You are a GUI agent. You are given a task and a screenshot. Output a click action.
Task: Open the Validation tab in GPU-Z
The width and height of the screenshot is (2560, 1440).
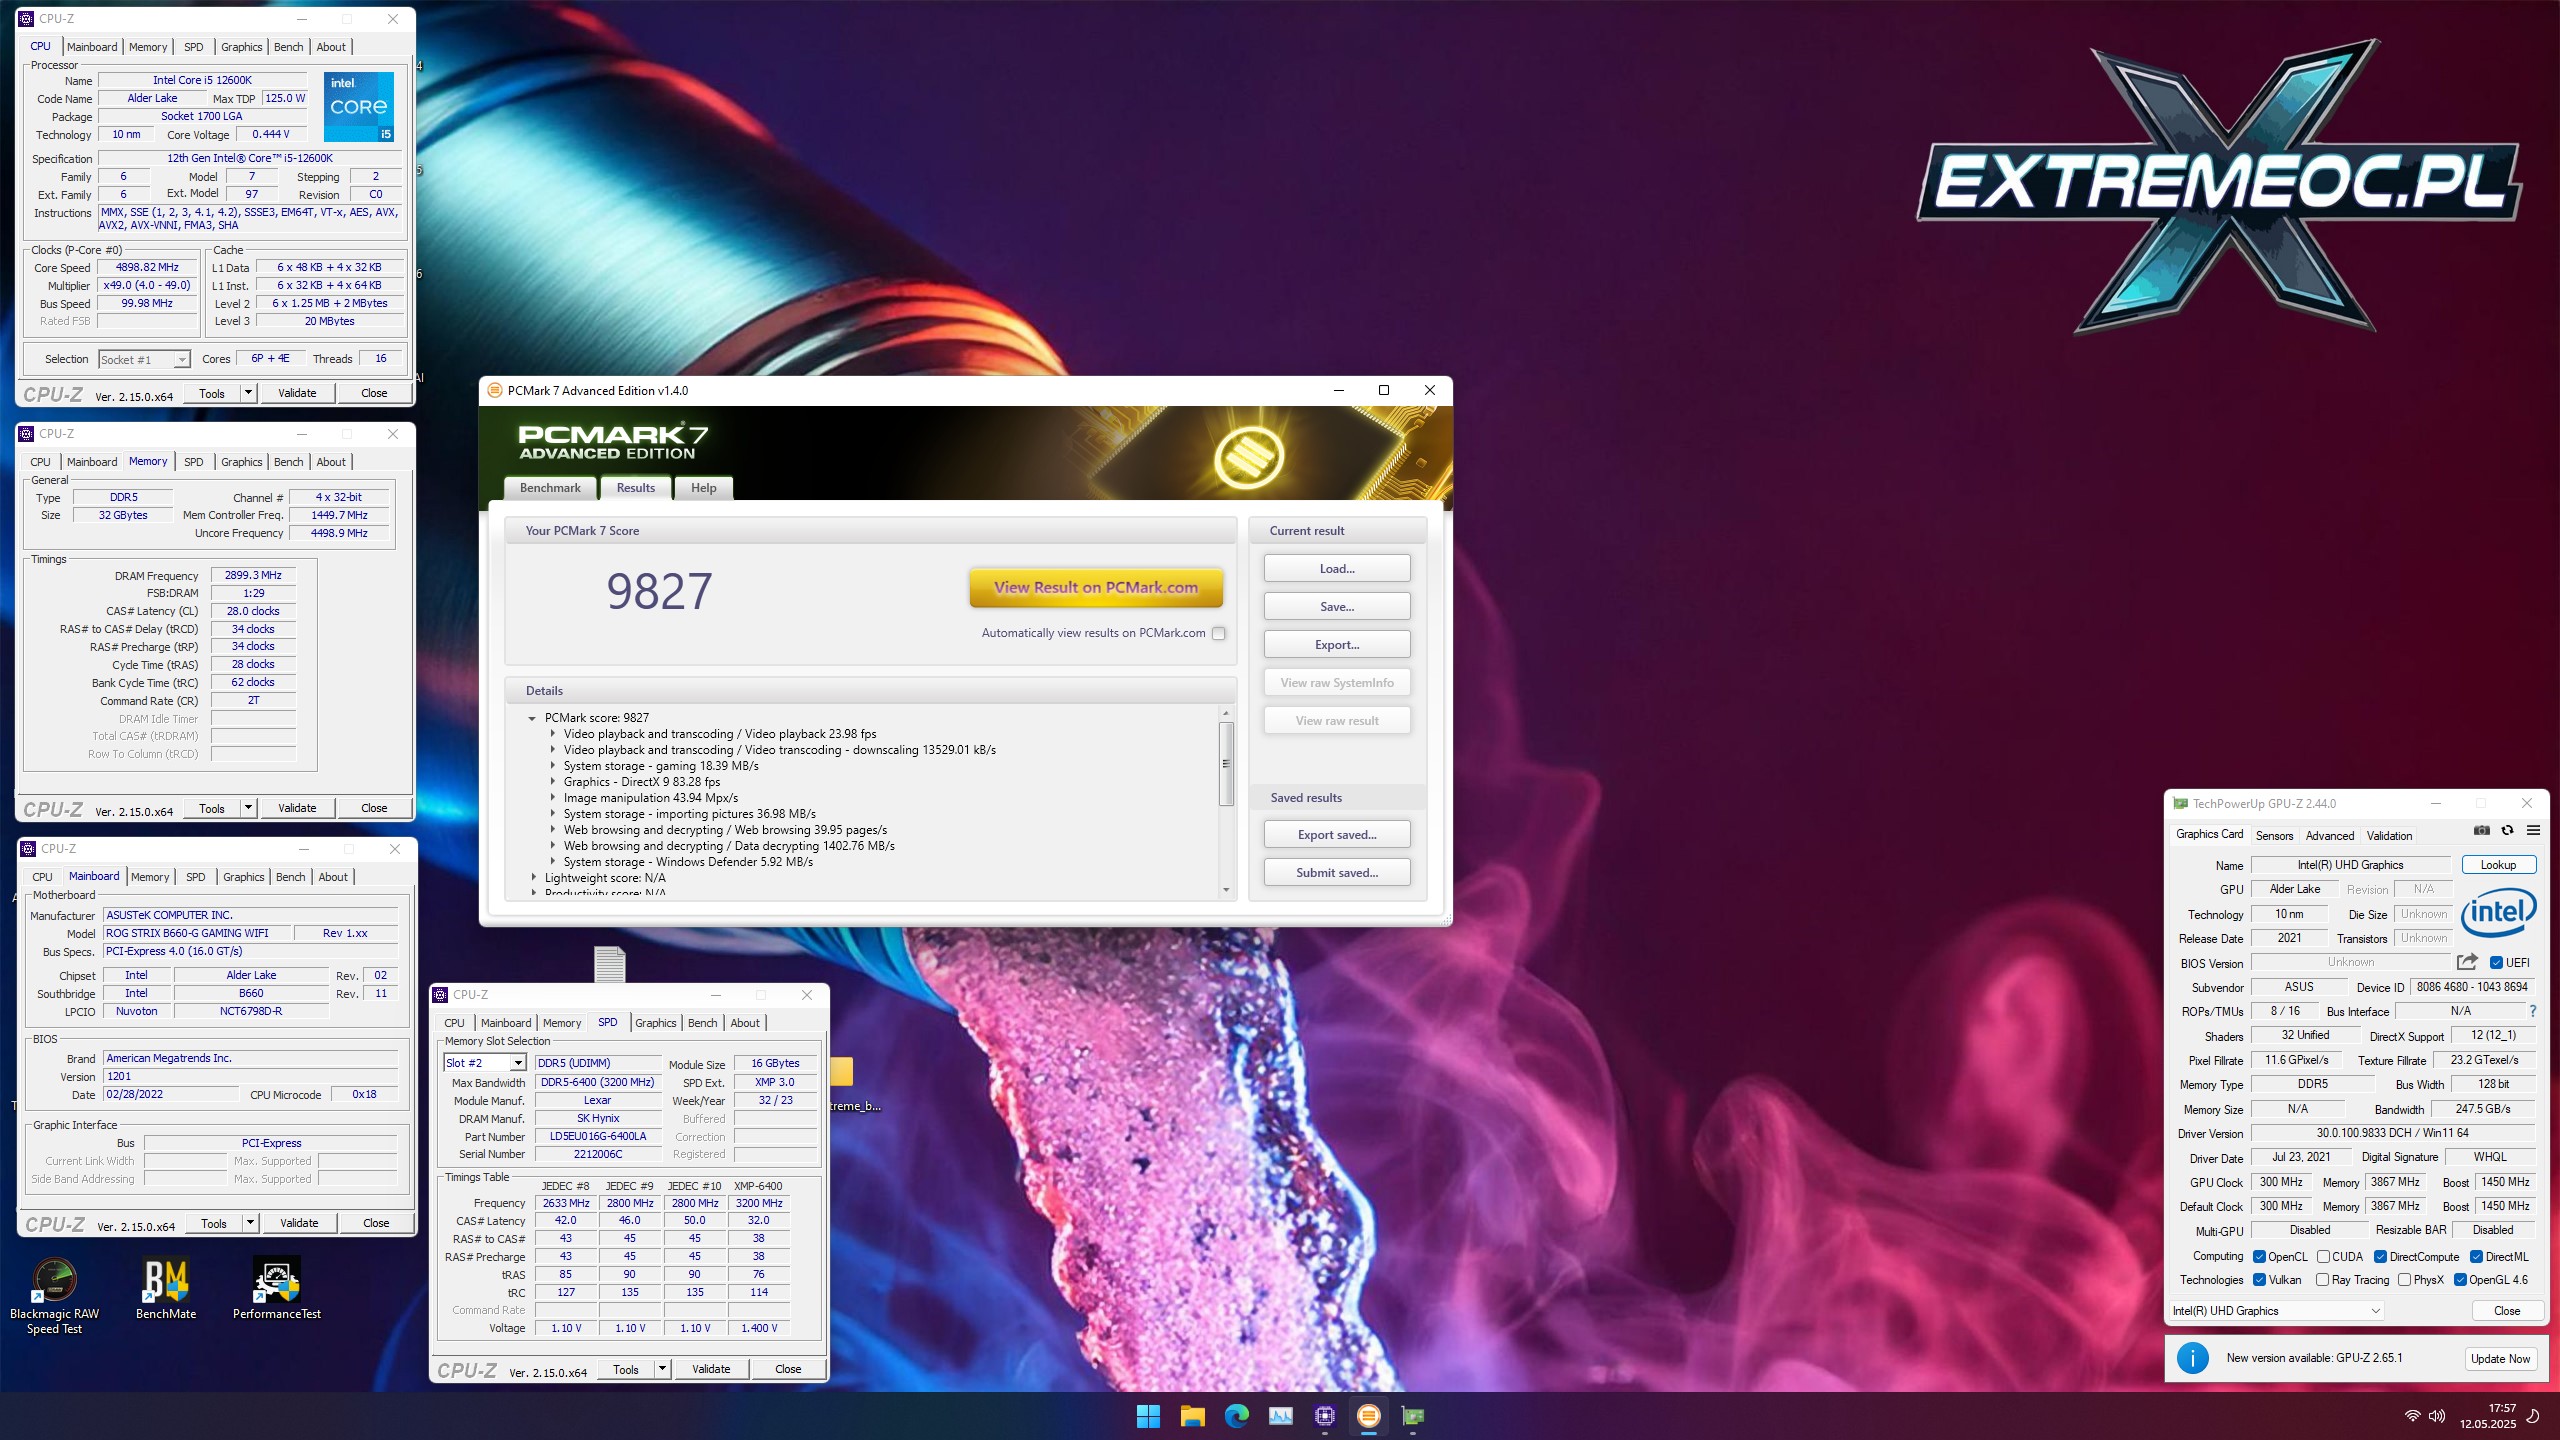2389,836
